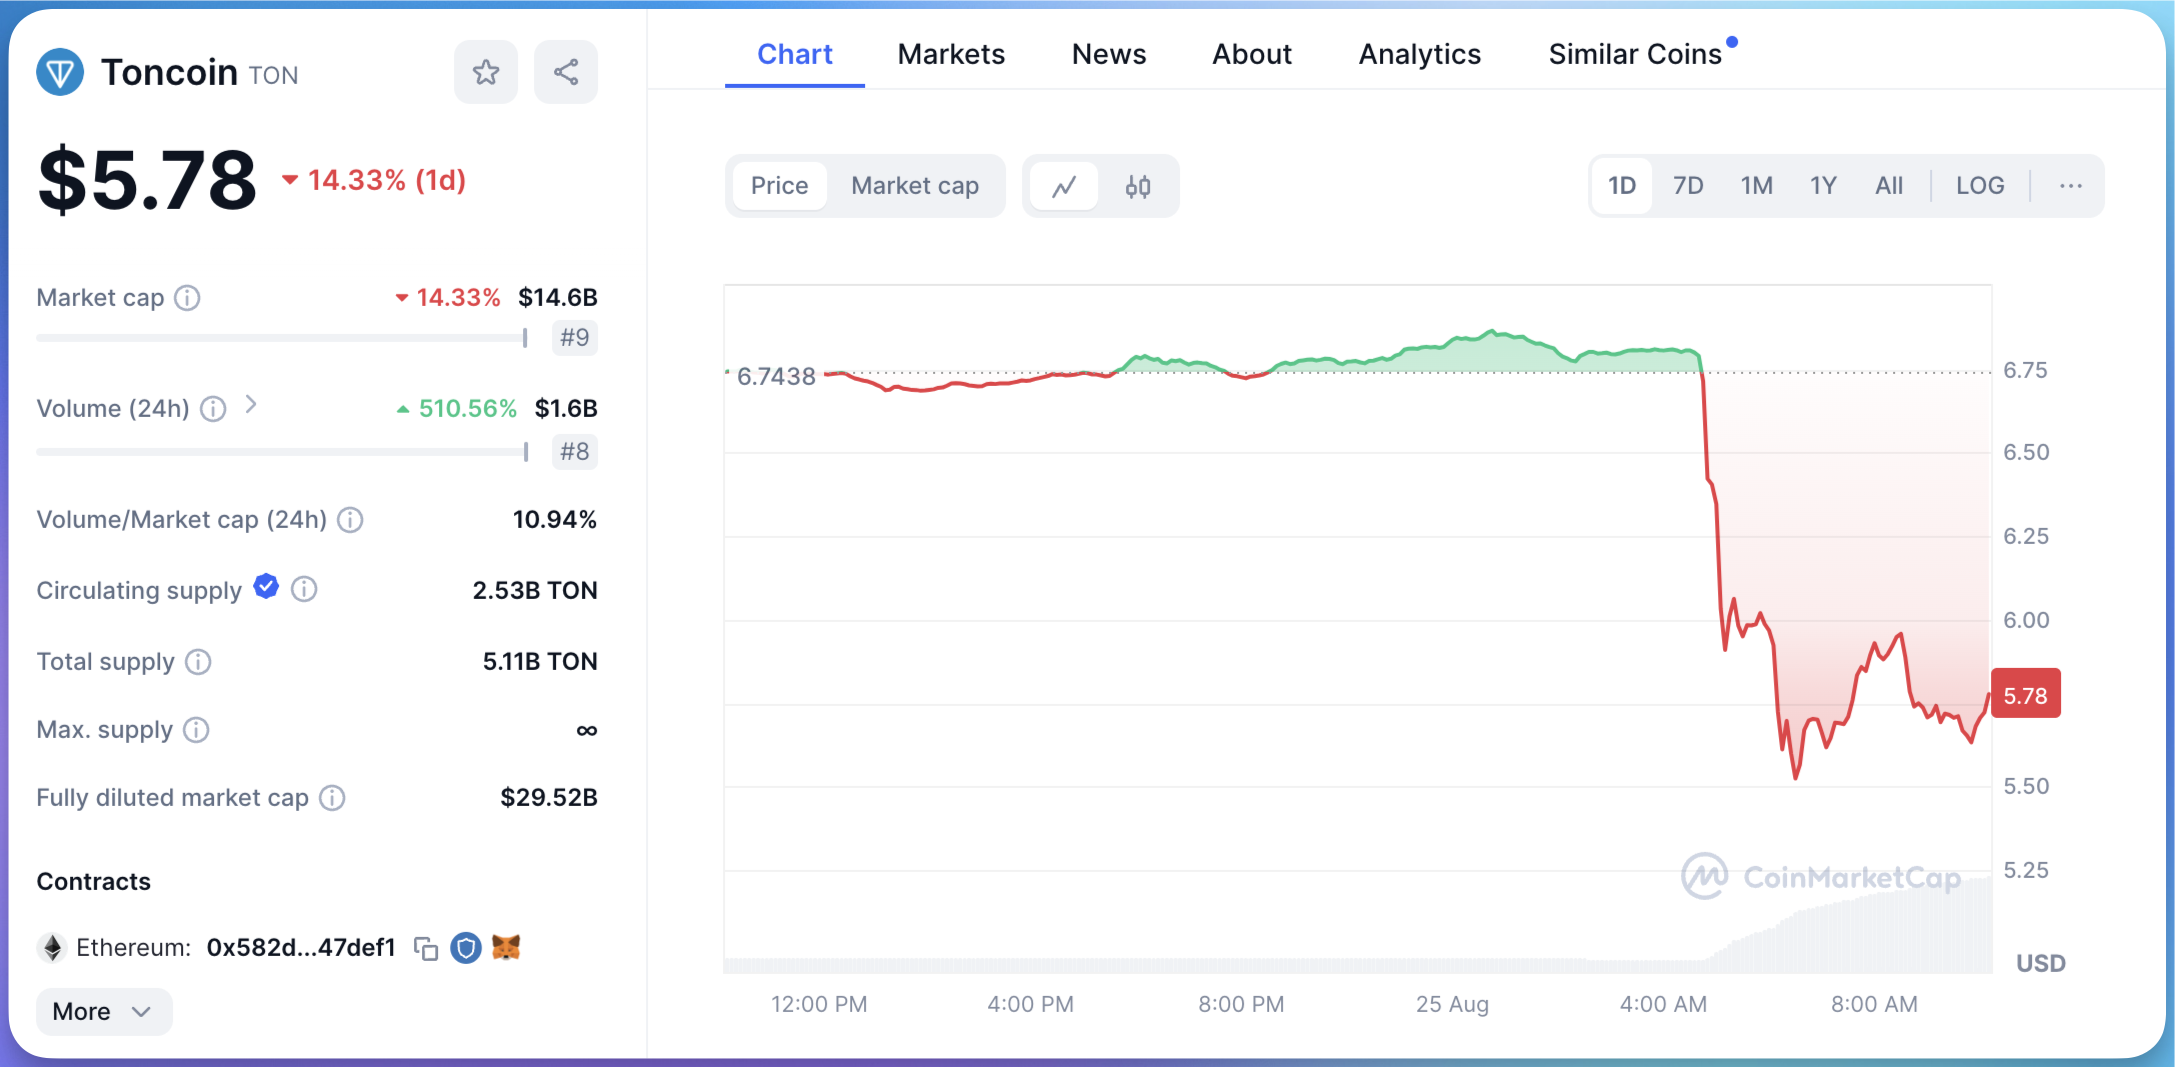Open the Chart tab

pos(795,54)
